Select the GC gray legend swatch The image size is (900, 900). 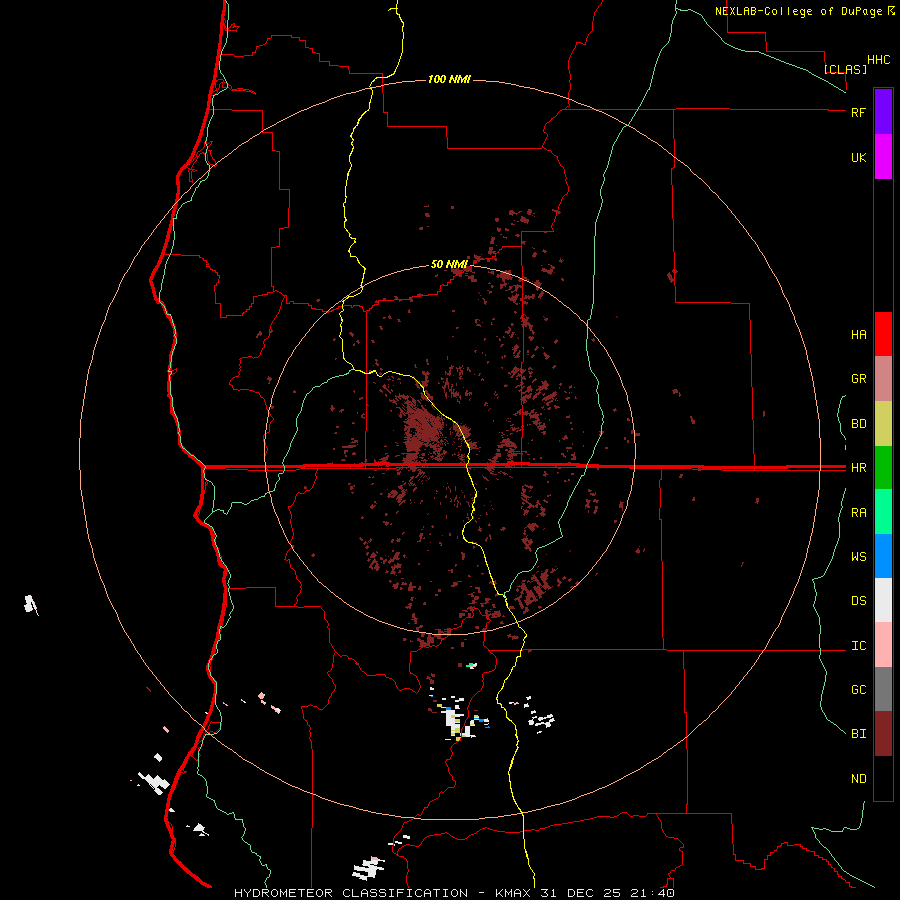tap(883, 689)
